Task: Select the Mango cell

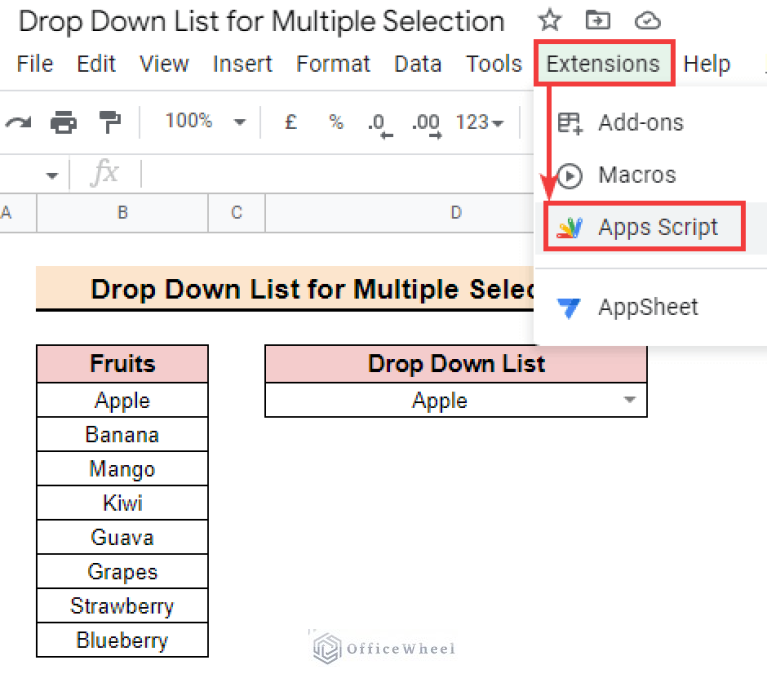Action: point(122,469)
